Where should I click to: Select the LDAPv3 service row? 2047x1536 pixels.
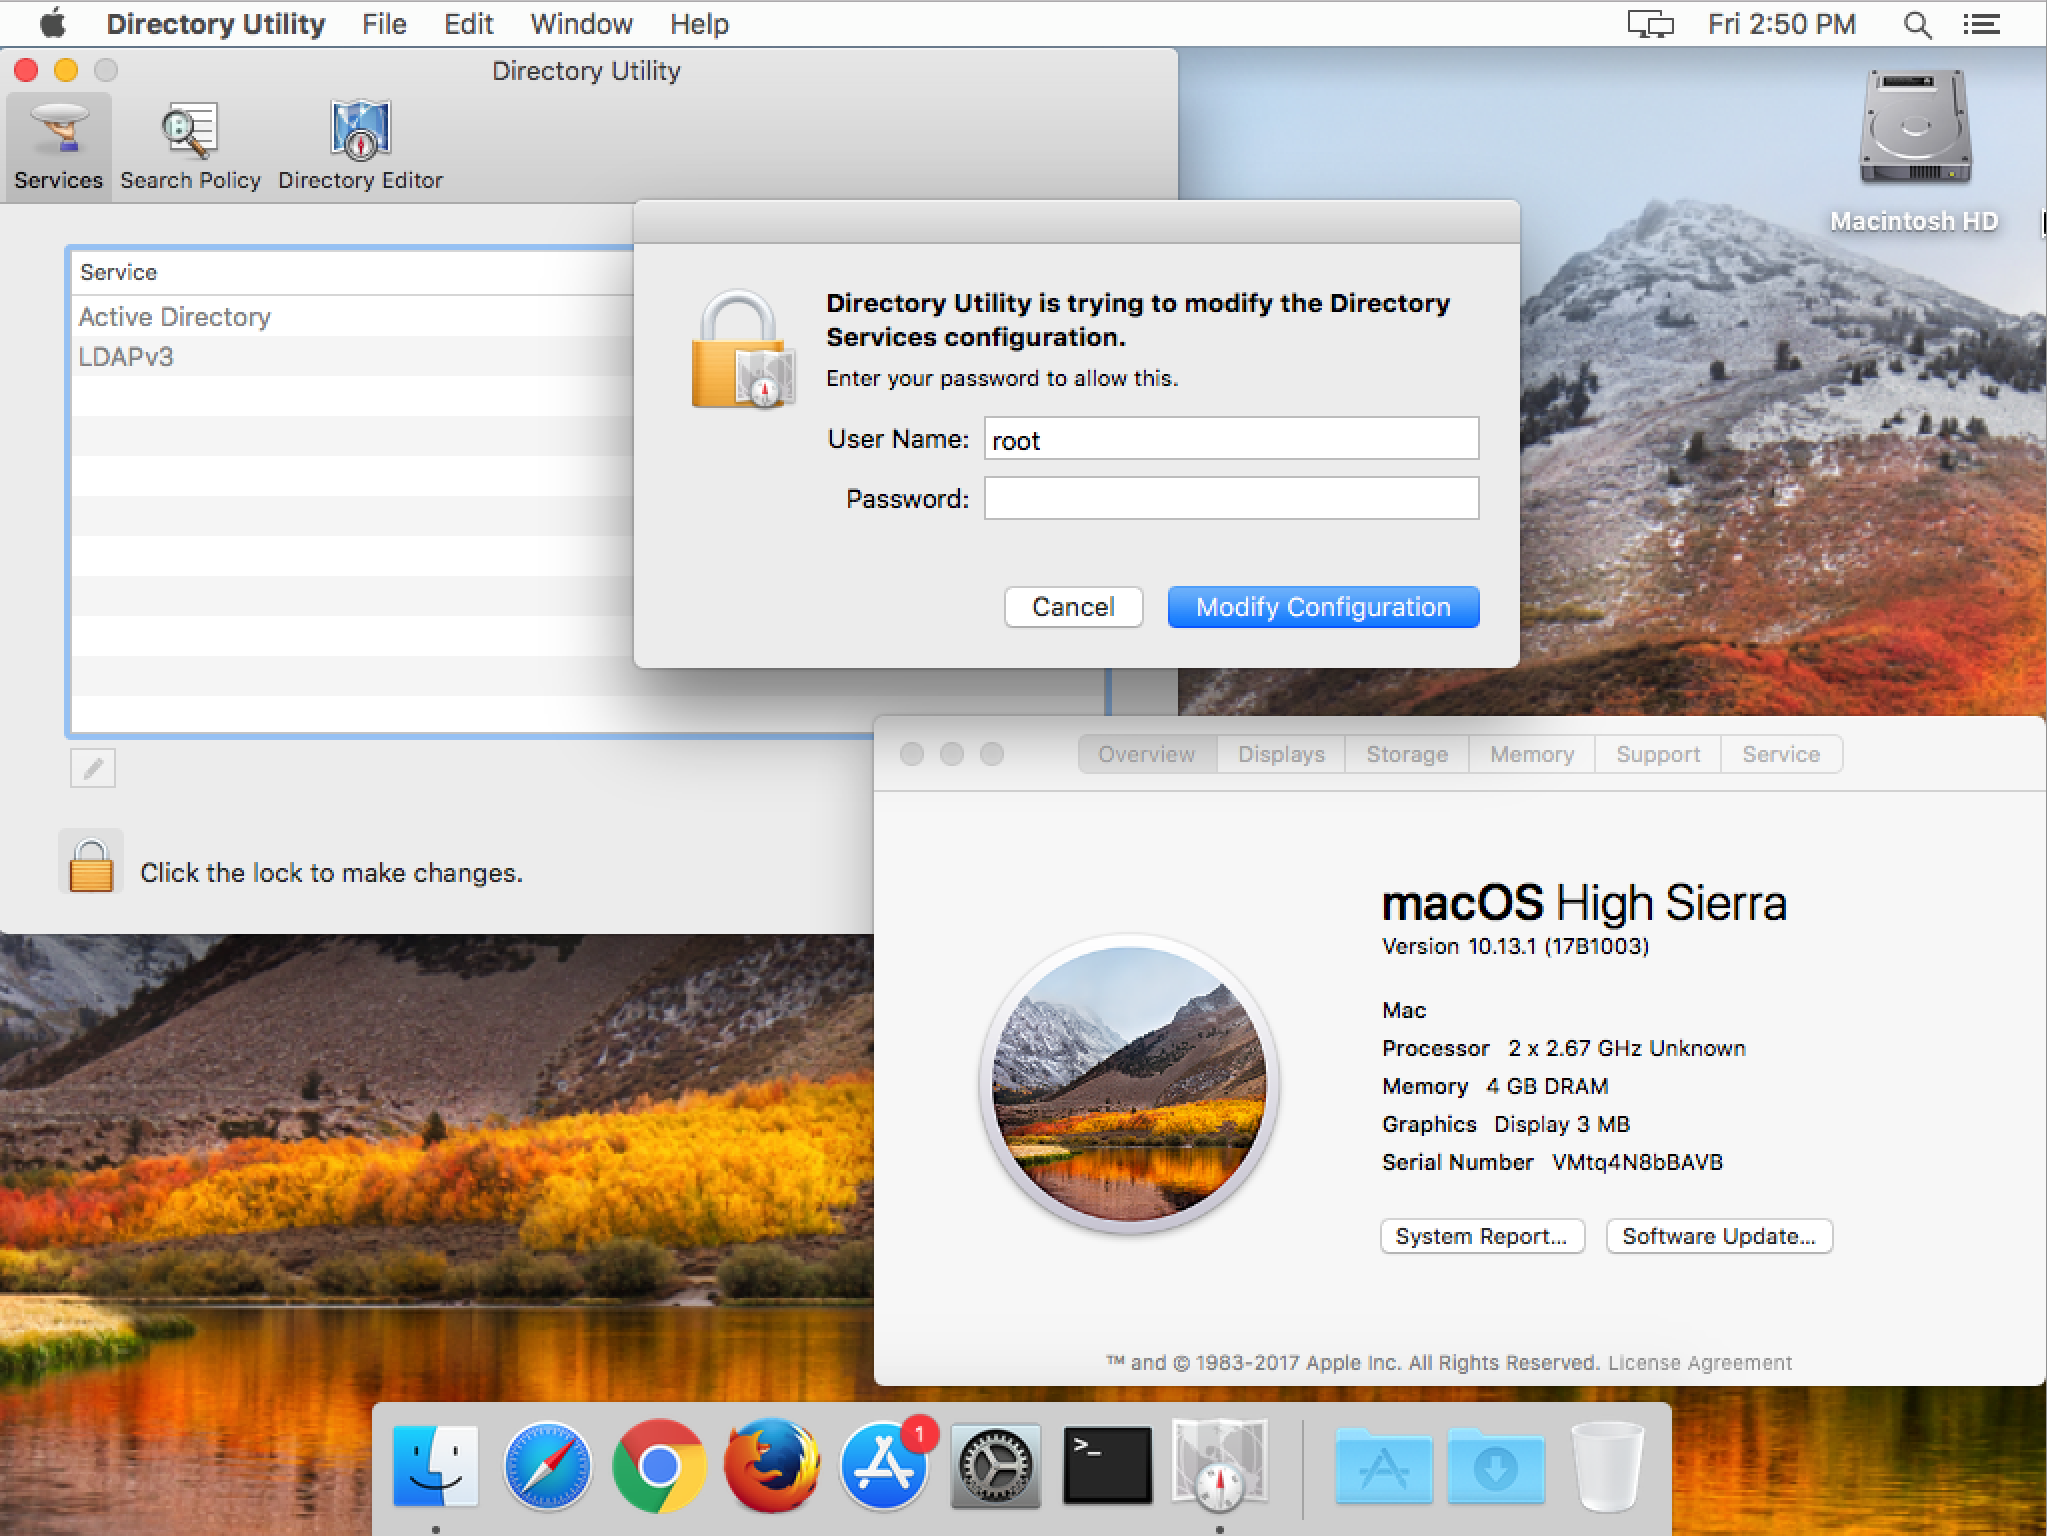point(126,357)
